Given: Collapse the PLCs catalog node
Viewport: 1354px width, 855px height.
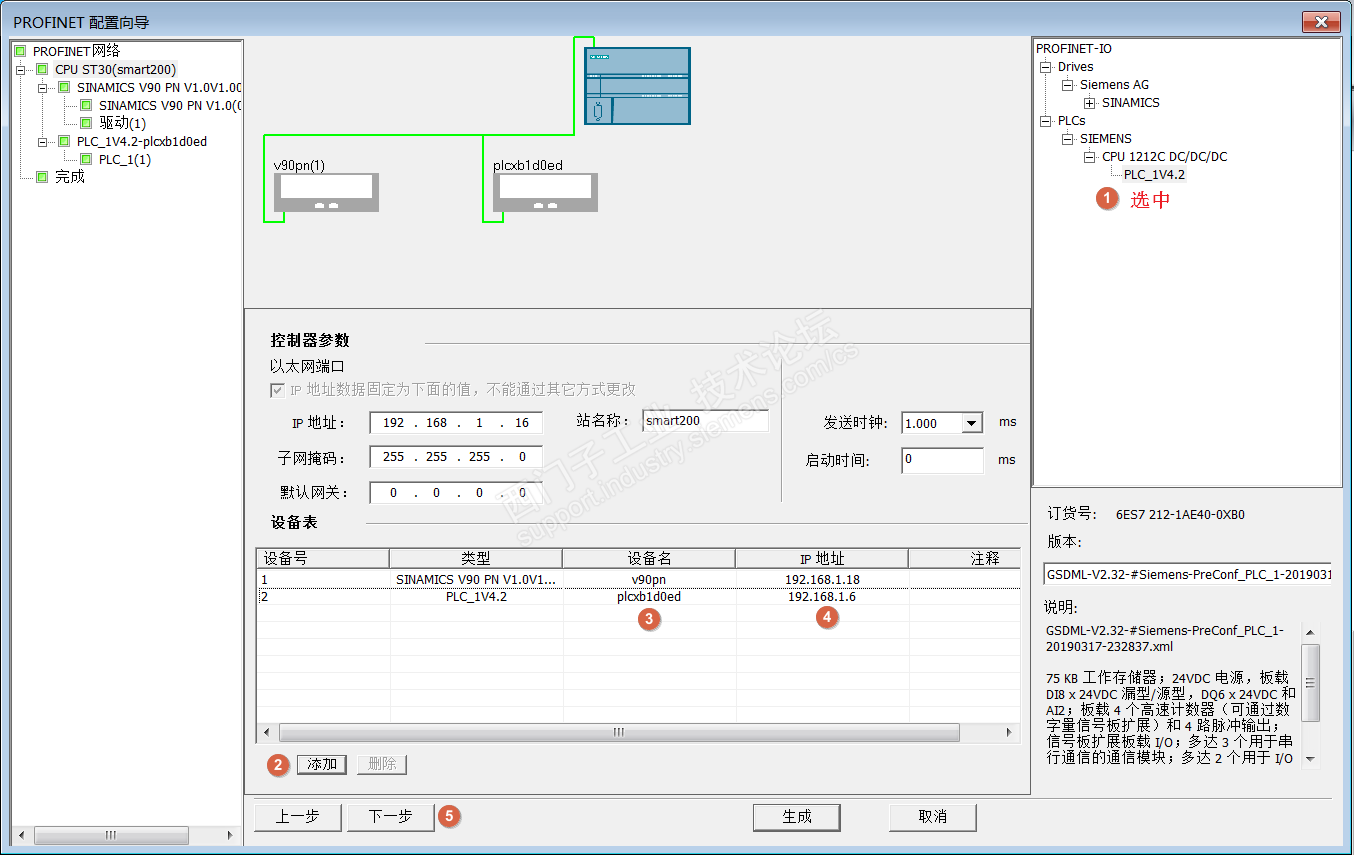Looking at the screenshot, I should [1046, 121].
